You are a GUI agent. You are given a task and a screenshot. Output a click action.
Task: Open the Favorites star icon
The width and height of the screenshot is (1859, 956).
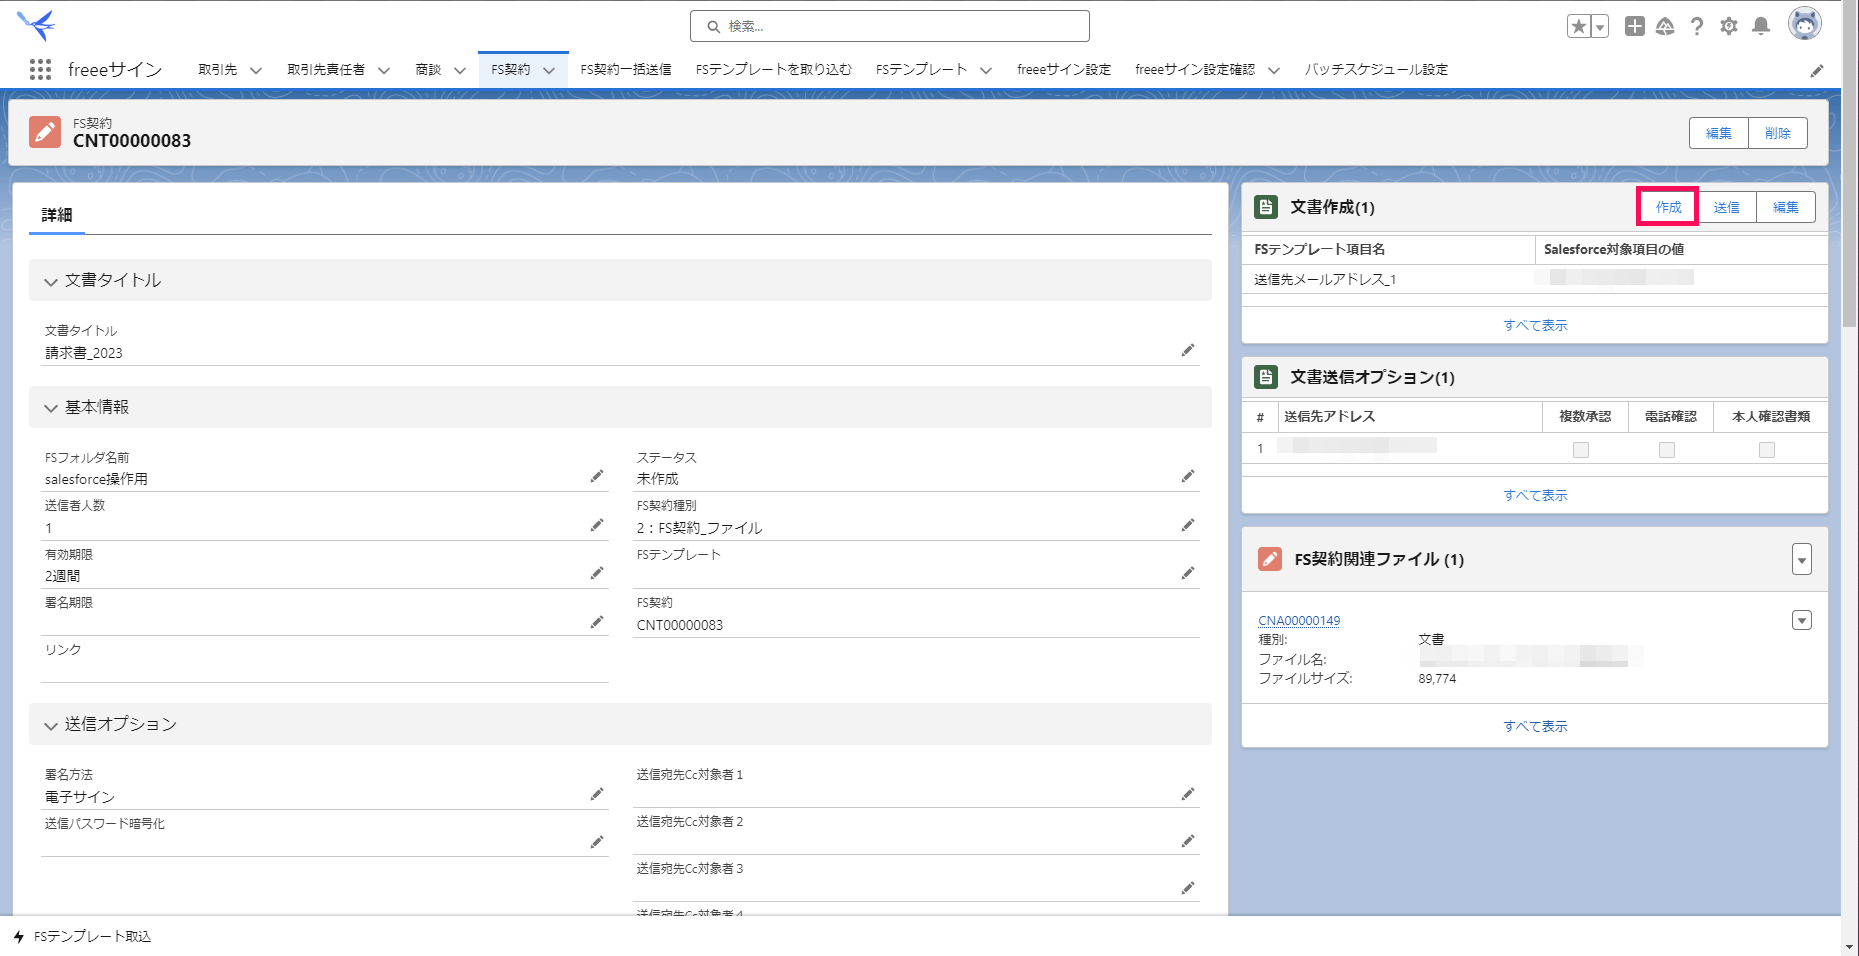click(x=1579, y=26)
